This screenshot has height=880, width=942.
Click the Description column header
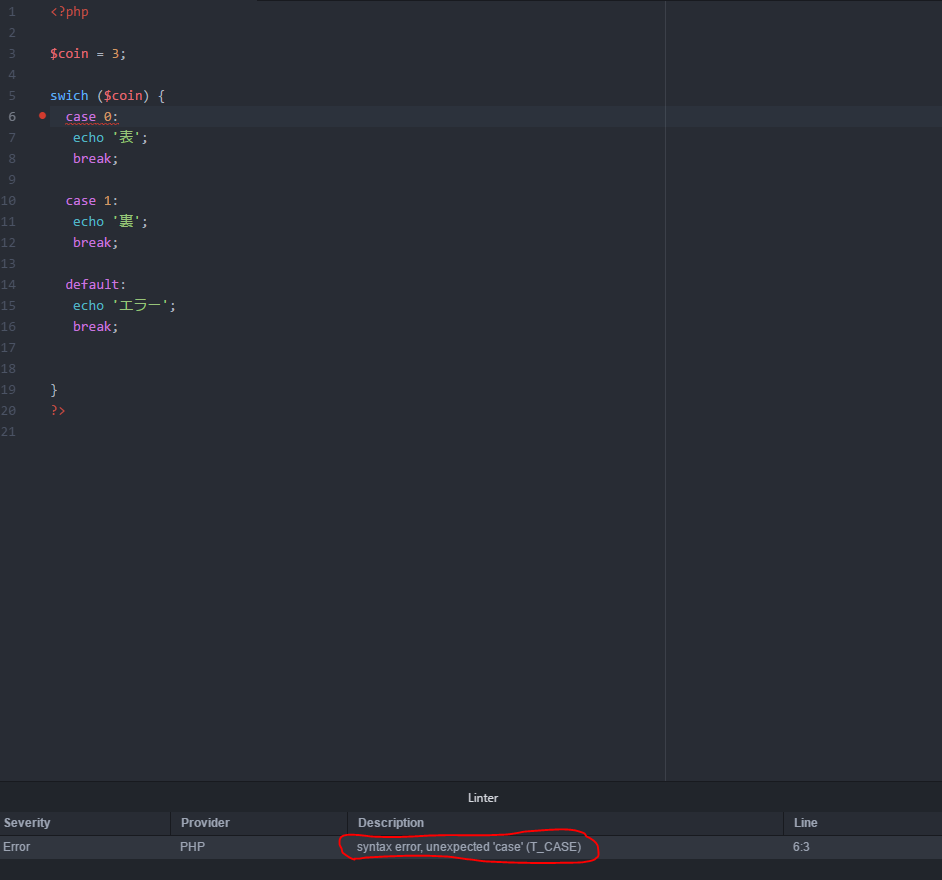pyautogui.click(x=391, y=823)
